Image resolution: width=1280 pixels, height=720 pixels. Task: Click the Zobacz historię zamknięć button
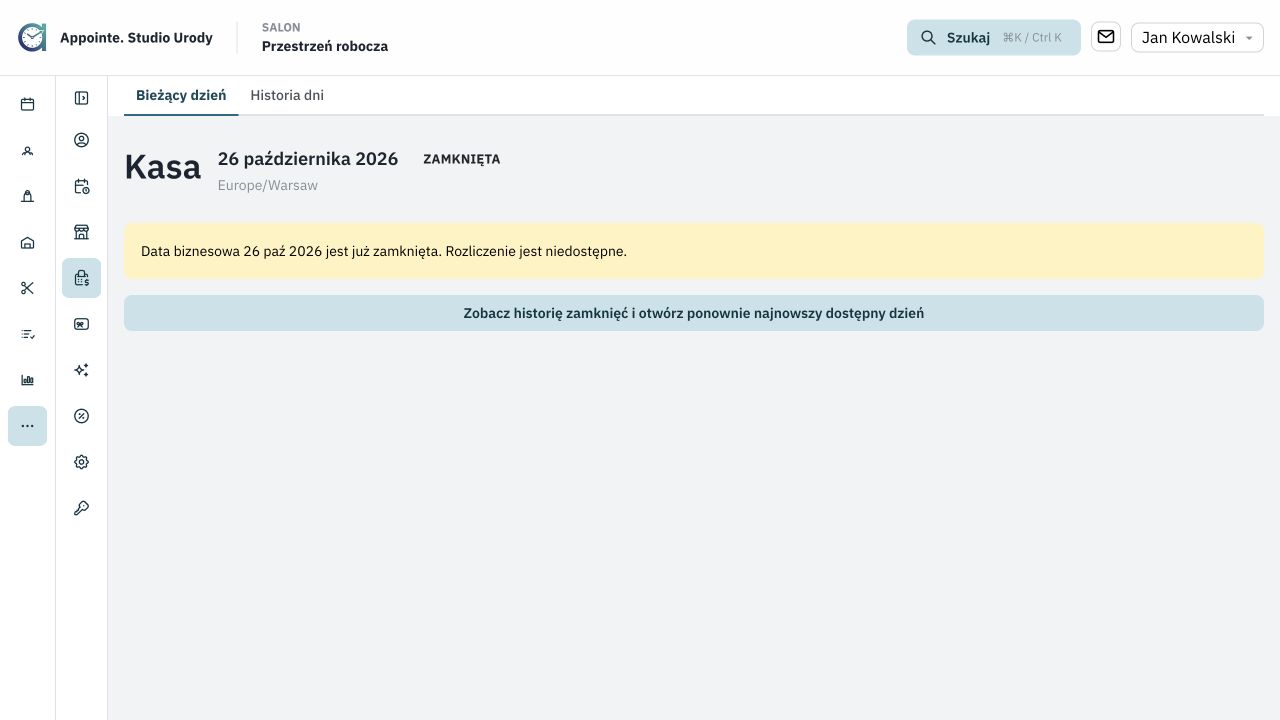[694, 313]
